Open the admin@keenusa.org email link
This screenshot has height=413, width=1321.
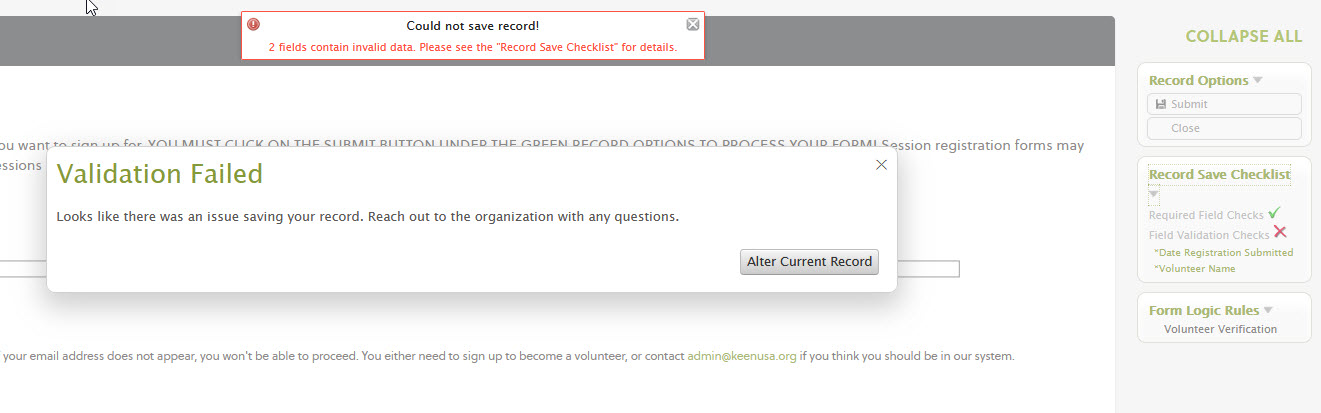pos(742,356)
